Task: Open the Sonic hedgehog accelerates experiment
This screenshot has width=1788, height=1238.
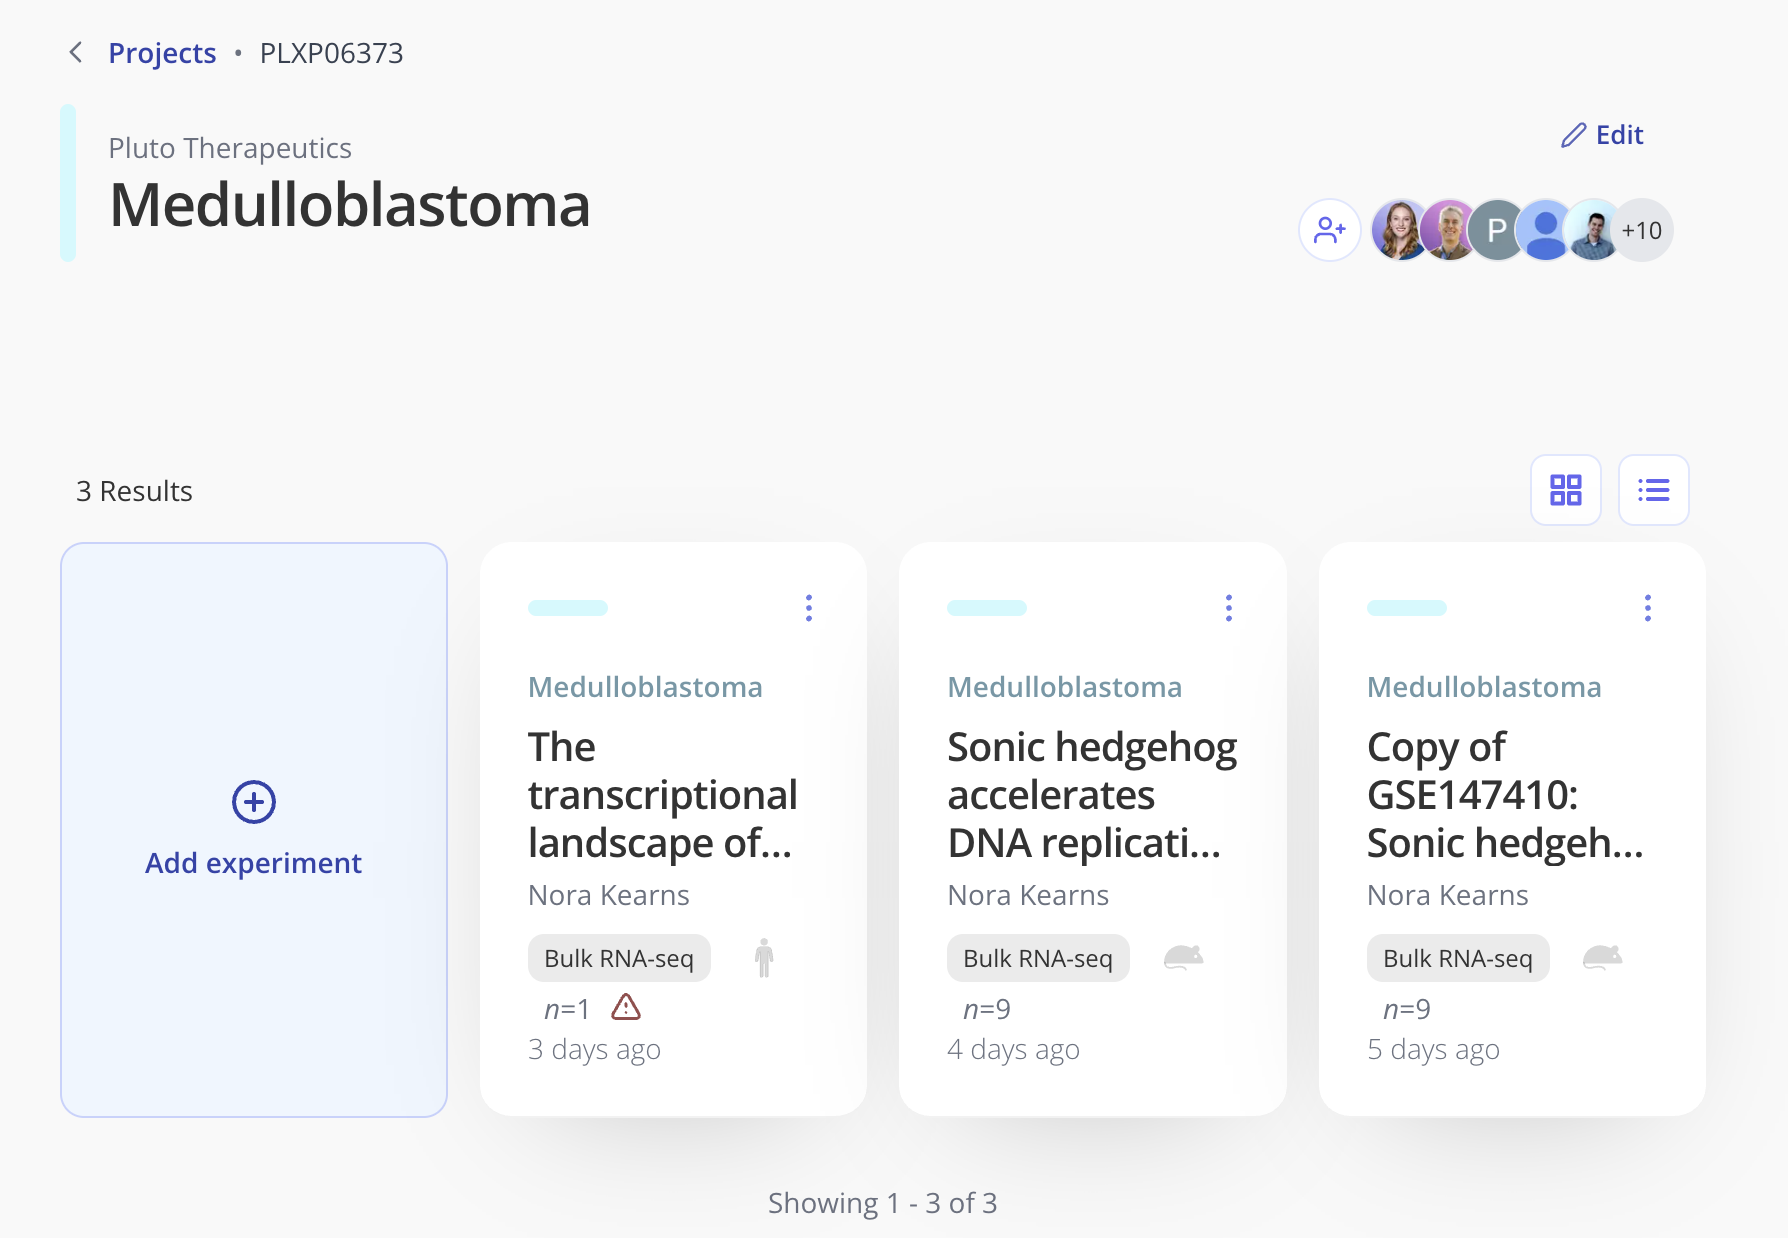Action: tap(1092, 795)
